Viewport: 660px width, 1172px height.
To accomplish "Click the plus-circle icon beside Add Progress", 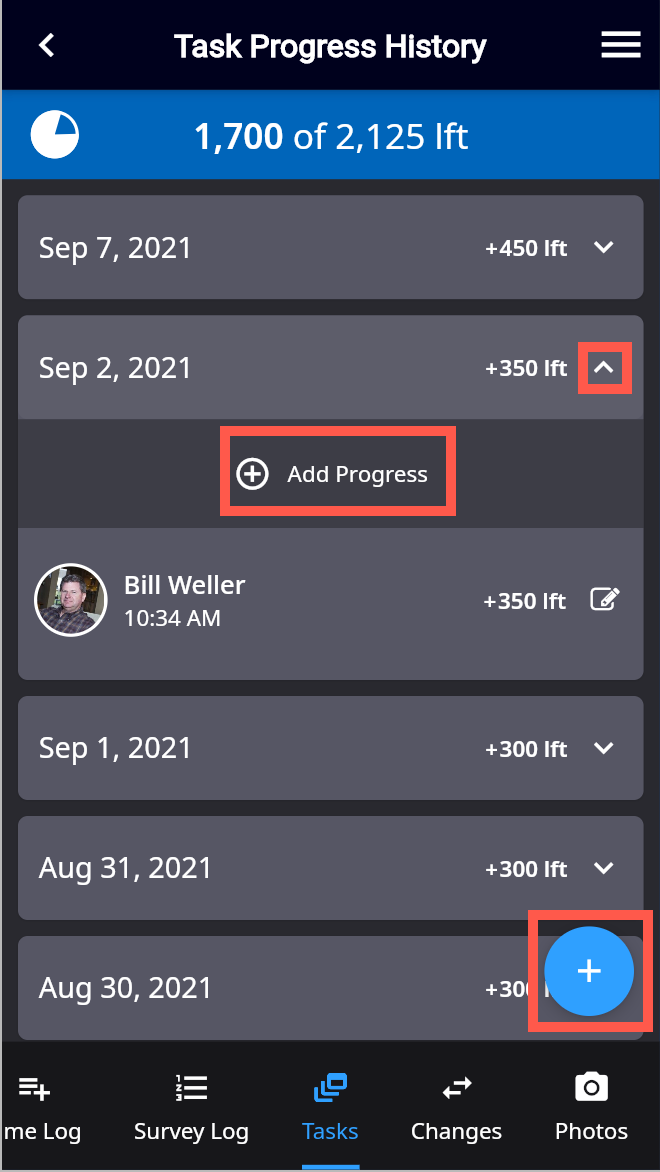I will click(x=252, y=474).
